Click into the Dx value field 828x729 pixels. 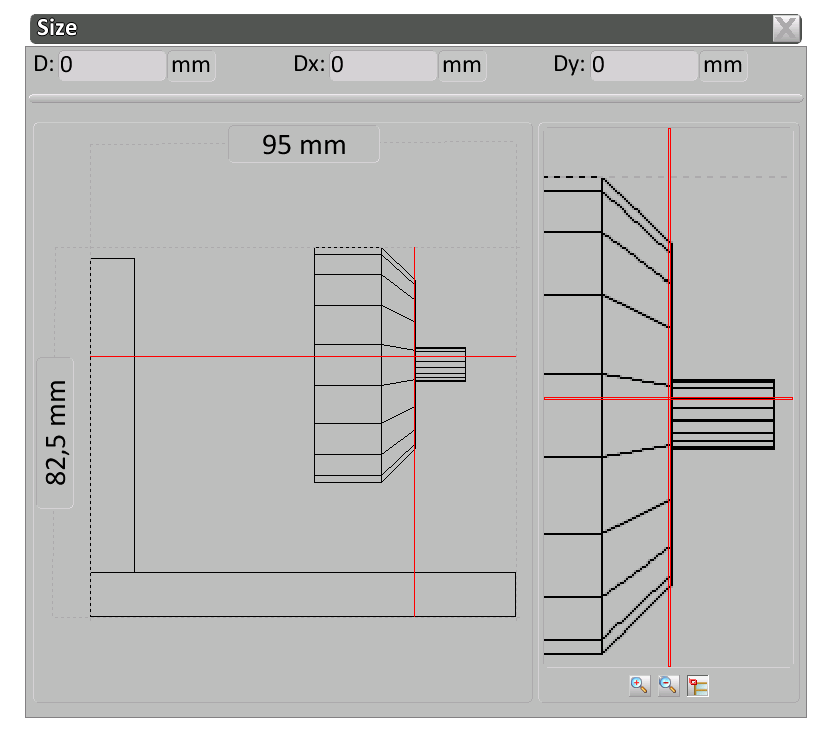pos(383,66)
